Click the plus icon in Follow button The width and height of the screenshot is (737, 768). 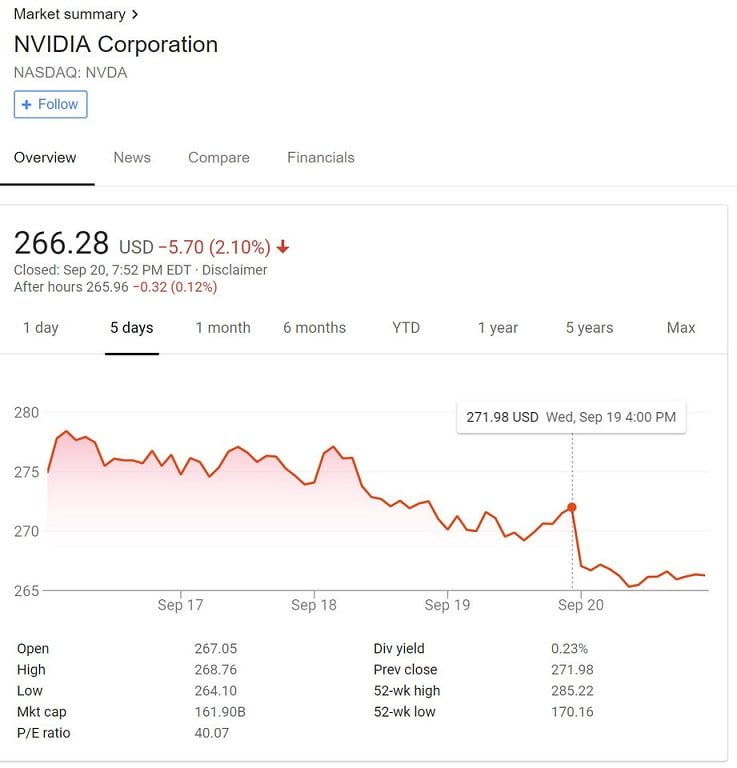[27, 104]
